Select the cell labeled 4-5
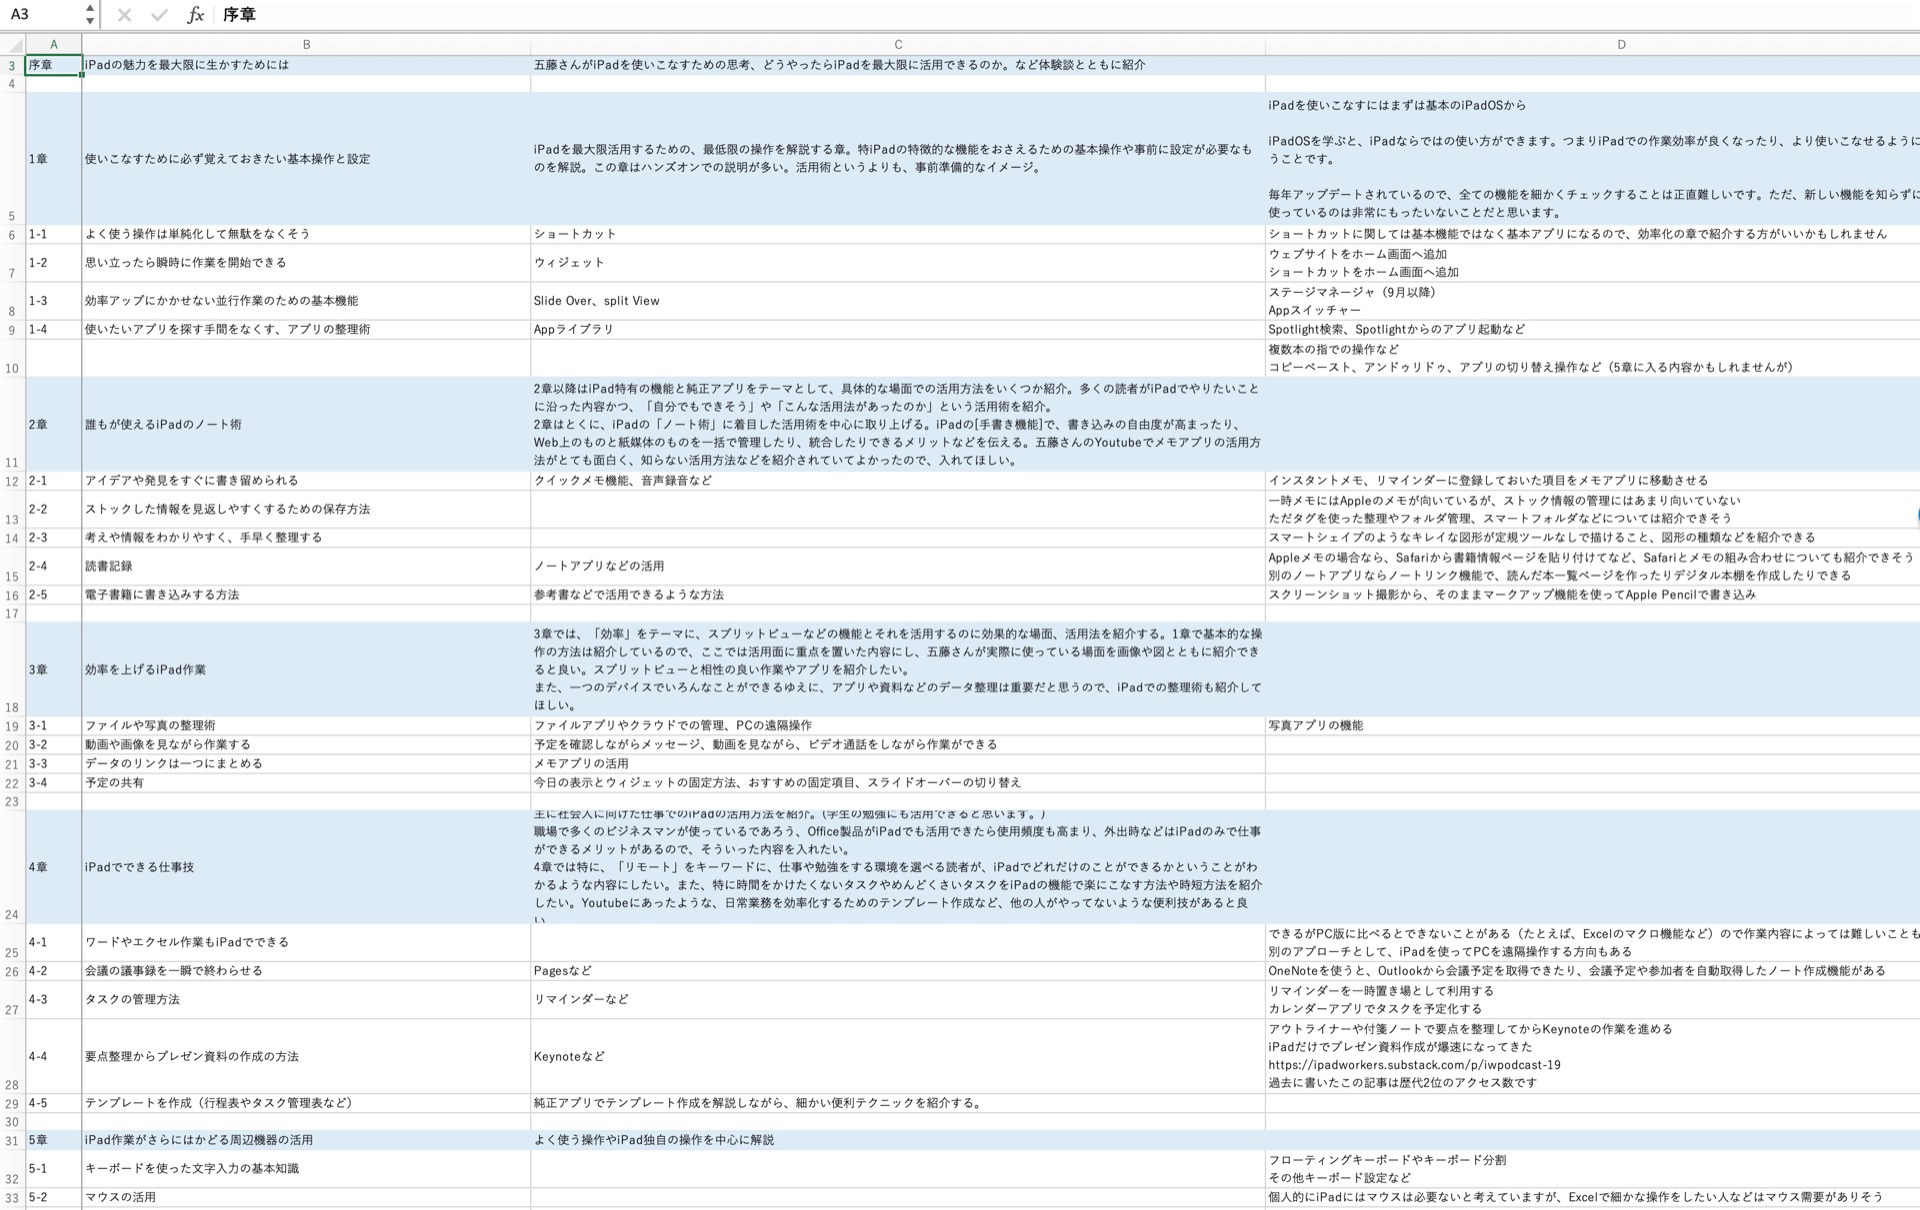This screenshot has width=1920, height=1210. point(54,1103)
